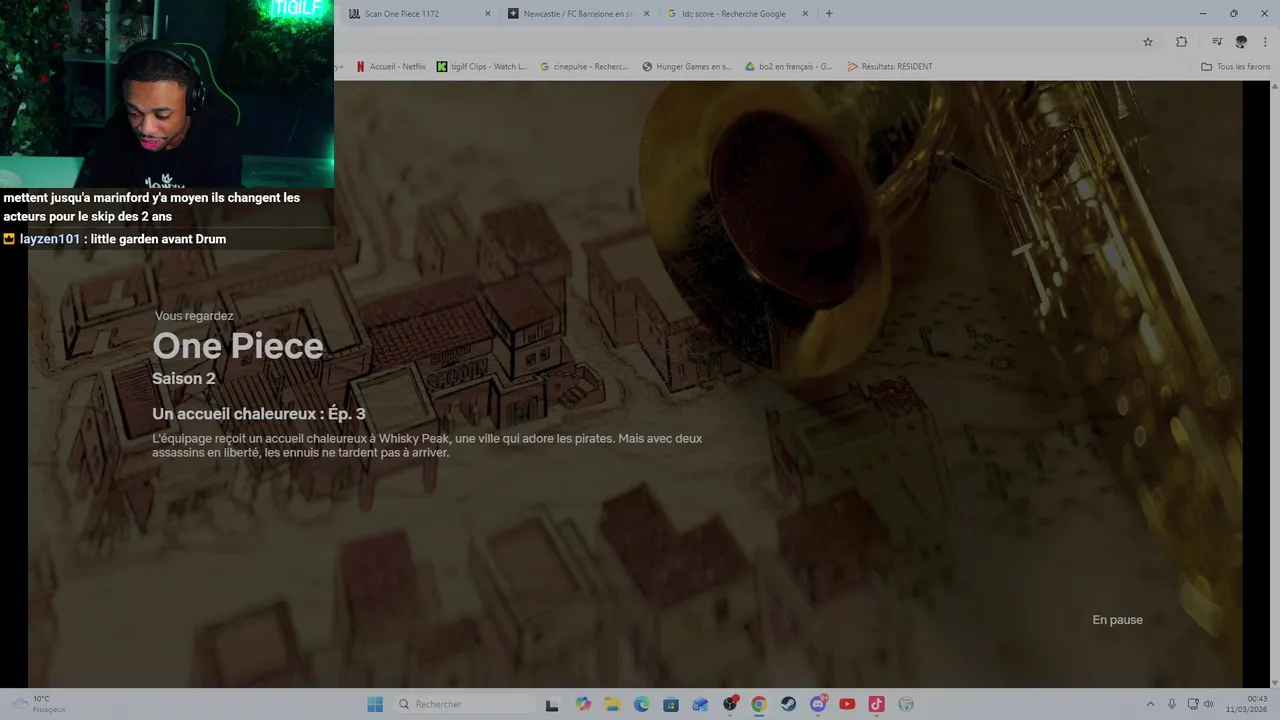
Task: Open Discord from the taskbar
Action: pyautogui.click(x=818, y=704)
